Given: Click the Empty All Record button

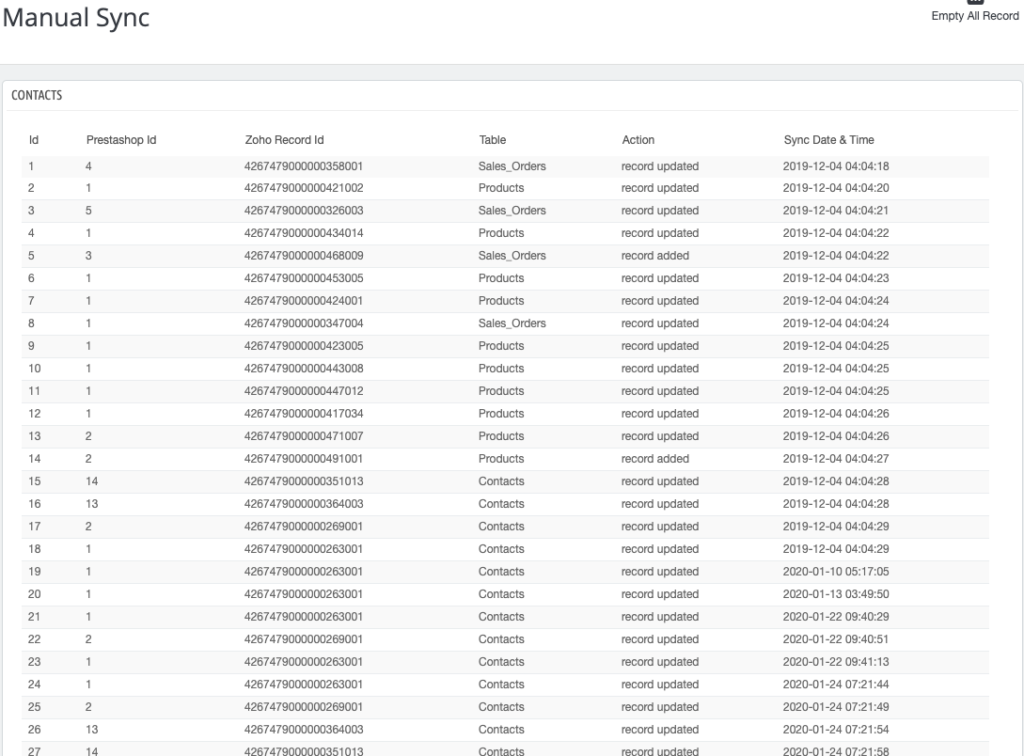Looking at the screenshot, I should 974,13.
